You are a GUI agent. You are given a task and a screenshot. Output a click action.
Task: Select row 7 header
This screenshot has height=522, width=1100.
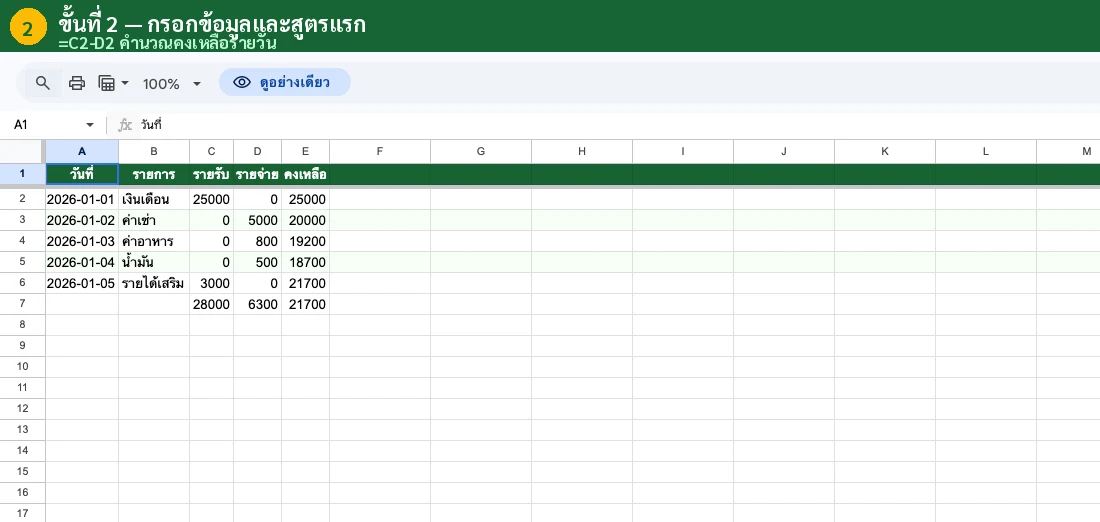pos(22,304)
